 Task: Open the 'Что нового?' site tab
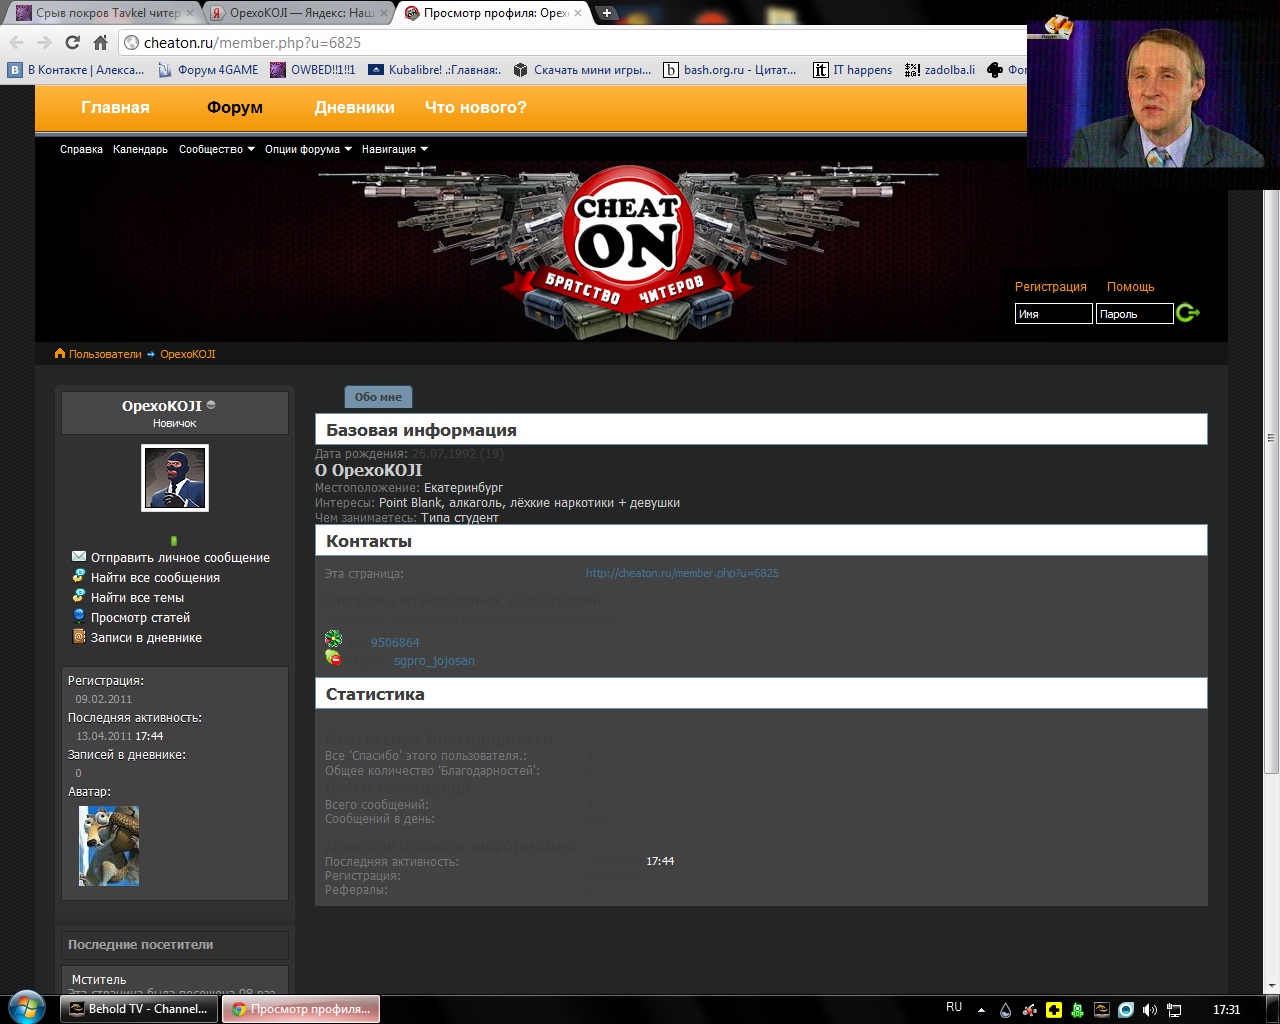pyautogui.click(x=475, y=108)
